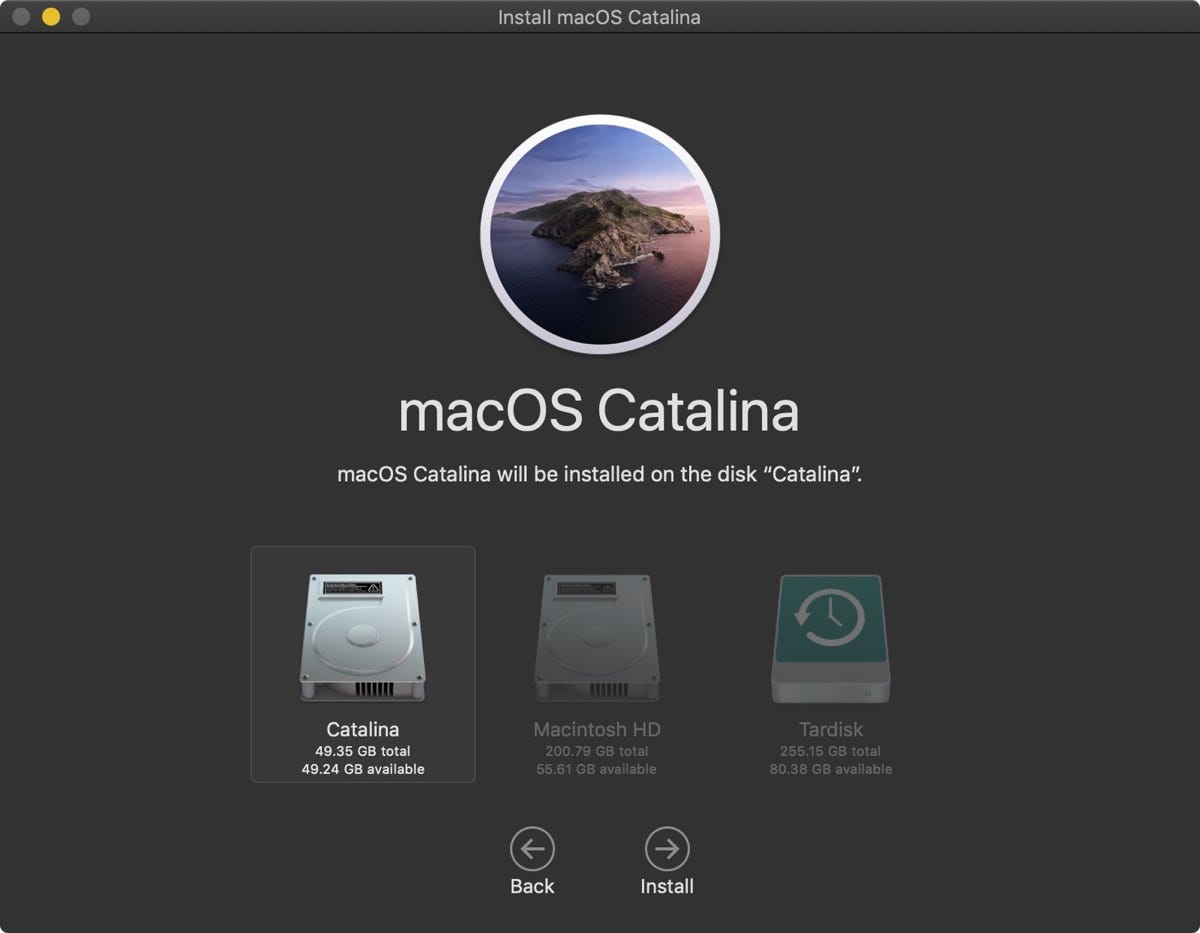Click the highlighted selection box around Catalina
The image size is (1200, 933).
[363, 662]
